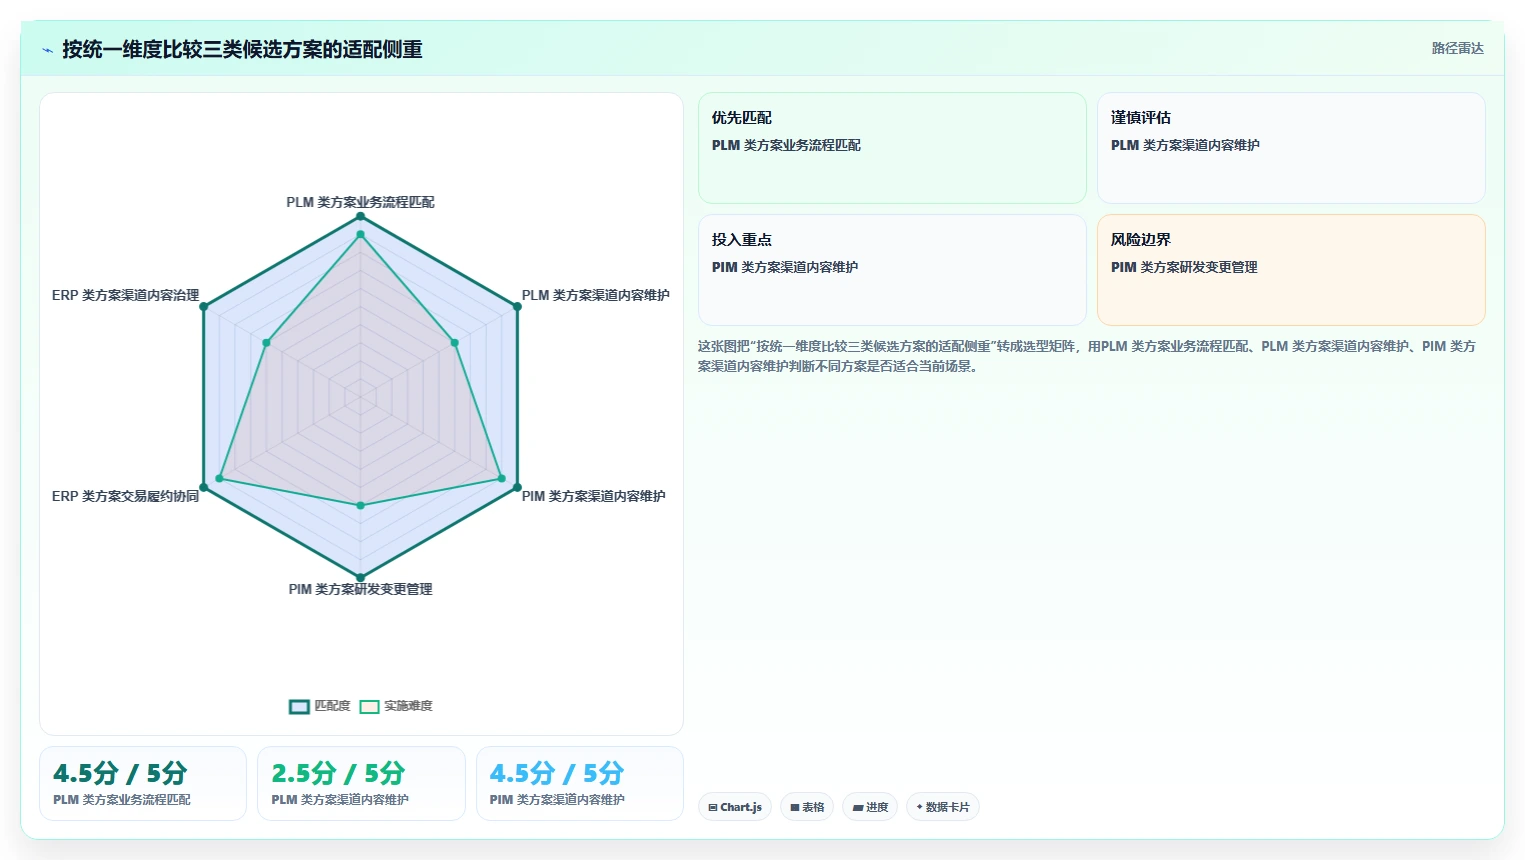This screenshot has height=860, width=1525.
Task: Toggle the 匹配度 legend entry
Action: pyautogui.click(x=320, y=706)
